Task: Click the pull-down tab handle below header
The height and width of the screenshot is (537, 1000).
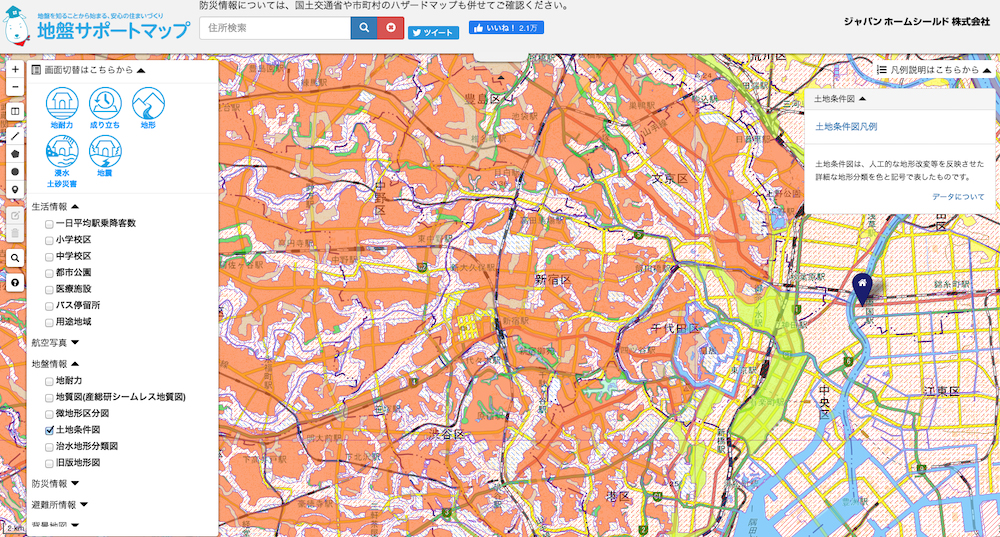Action: pyautogui.click(x=501, y=57)
